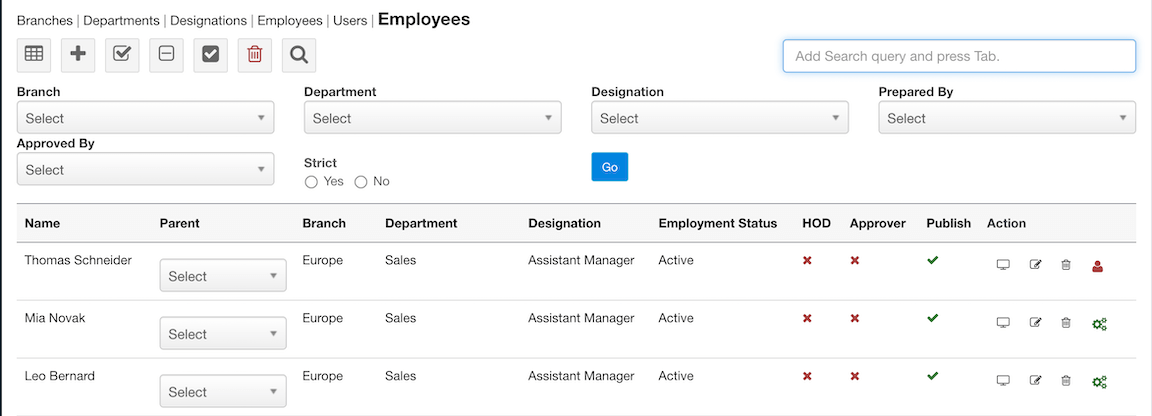Expand the Designation filter dropdown
Viewport: 1152px width, 416px height.
pyautogui.click(x=719, y=118)
